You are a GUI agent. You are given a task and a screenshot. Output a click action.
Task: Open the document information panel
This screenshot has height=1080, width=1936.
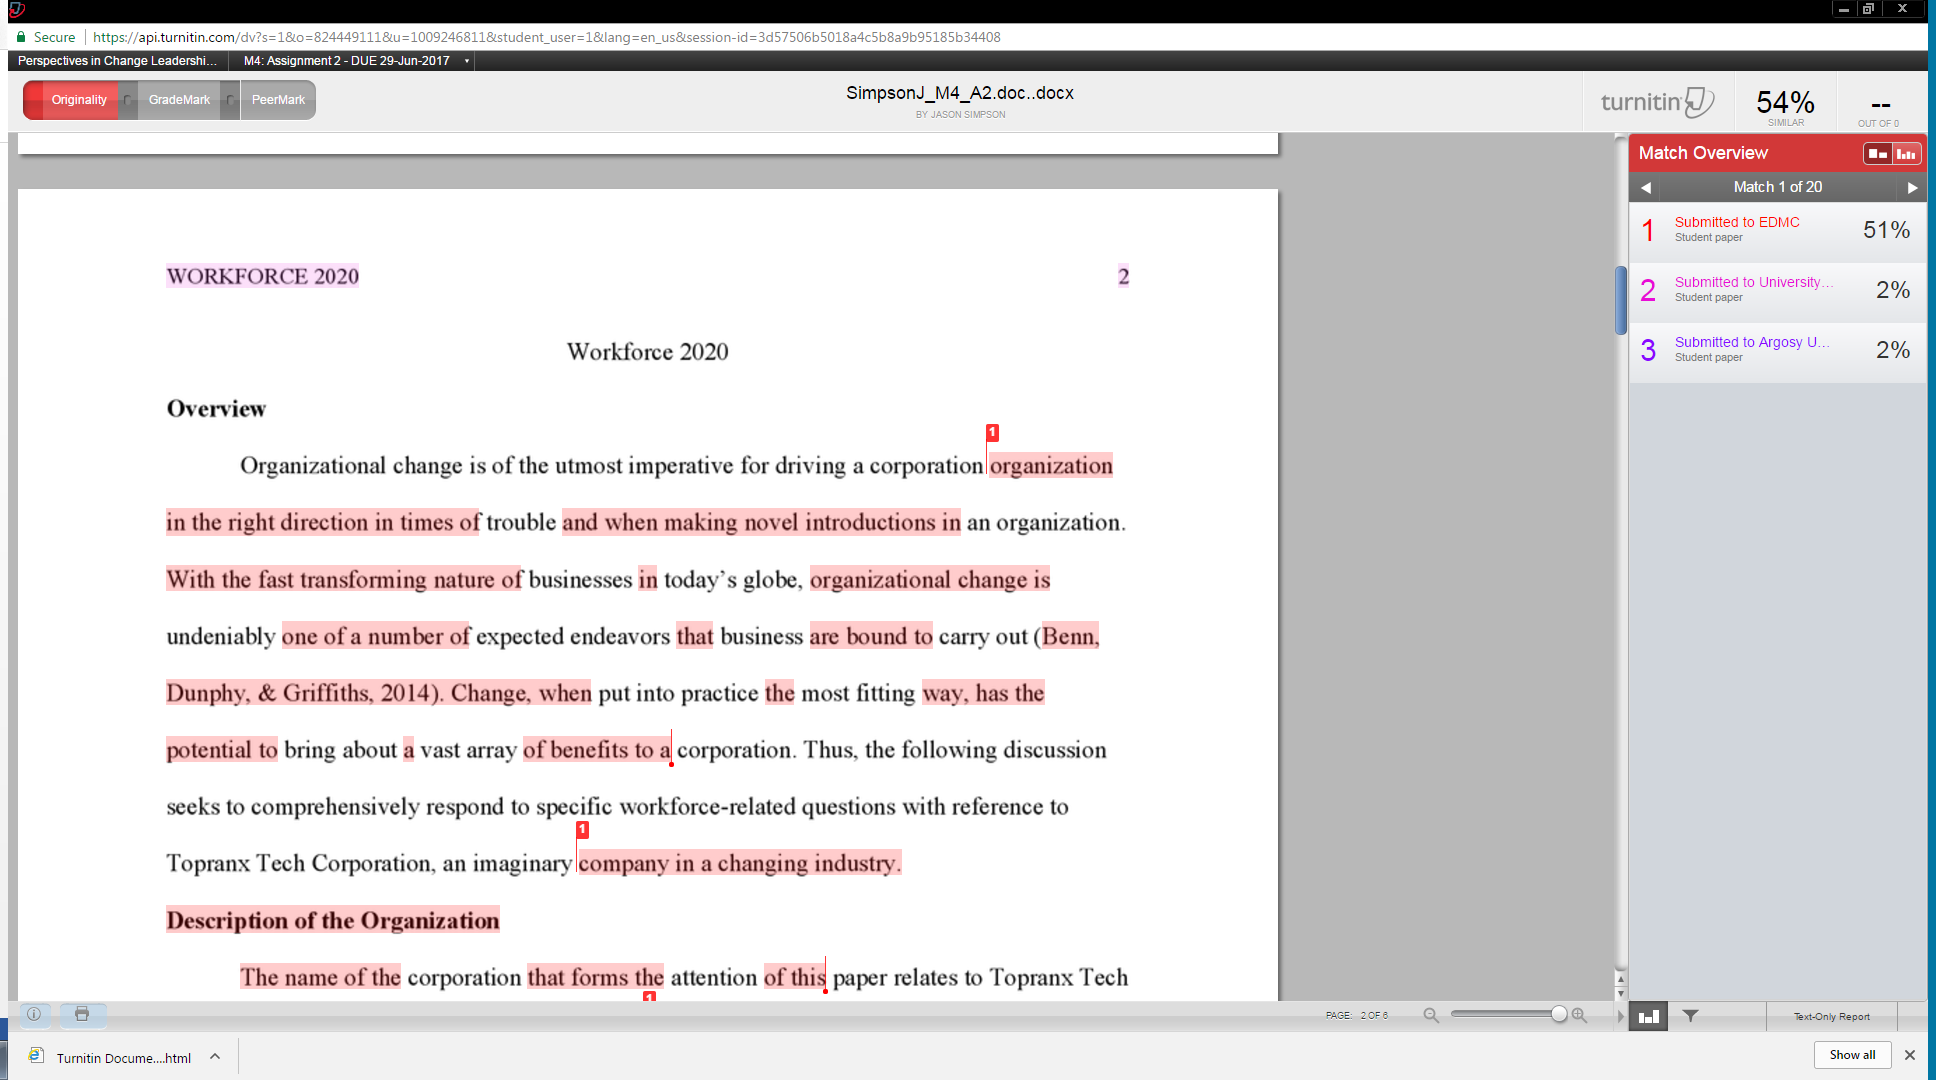33,1015
